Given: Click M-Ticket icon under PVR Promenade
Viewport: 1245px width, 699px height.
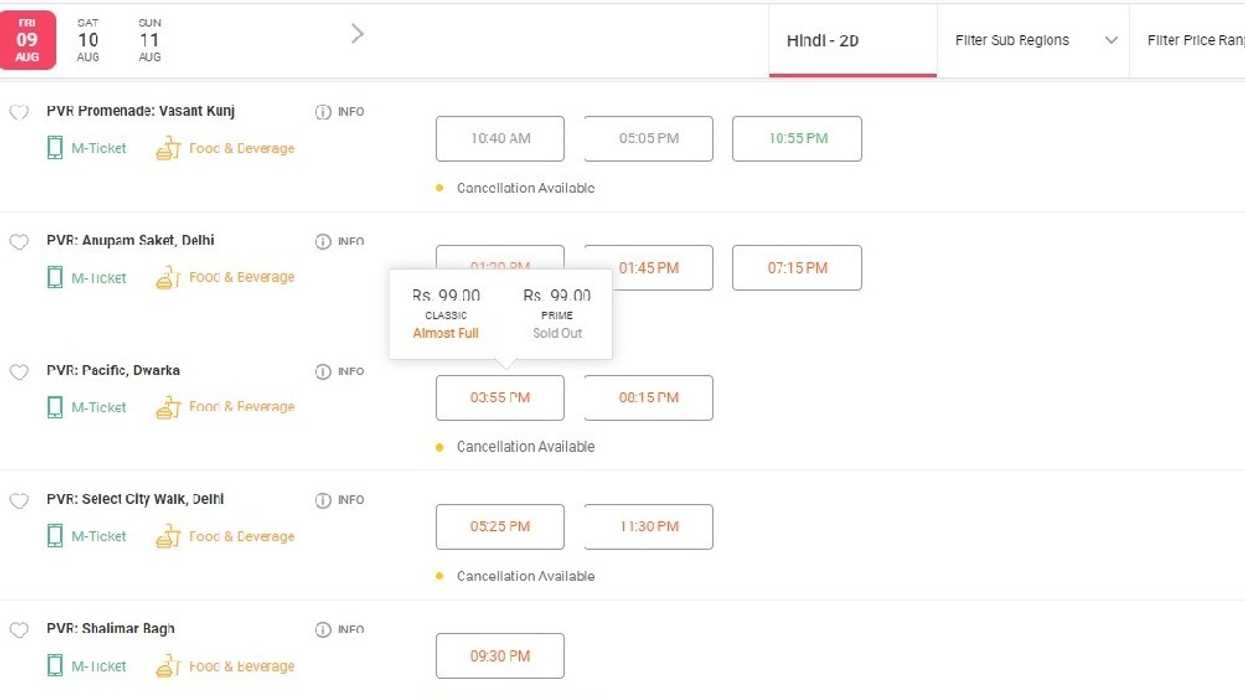Looking at the screenshot, I should click(55, 148).
